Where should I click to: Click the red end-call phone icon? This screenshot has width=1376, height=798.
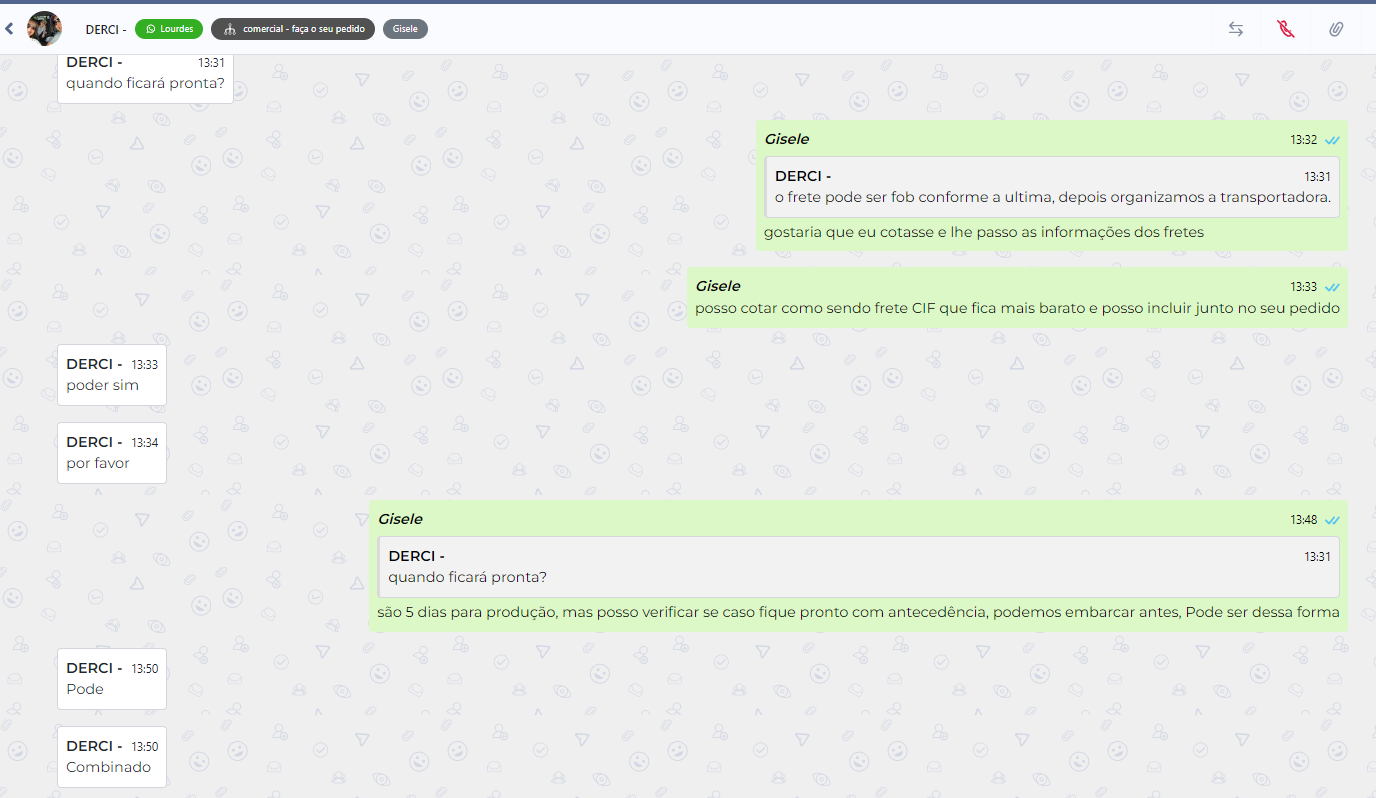point(1286,29)
